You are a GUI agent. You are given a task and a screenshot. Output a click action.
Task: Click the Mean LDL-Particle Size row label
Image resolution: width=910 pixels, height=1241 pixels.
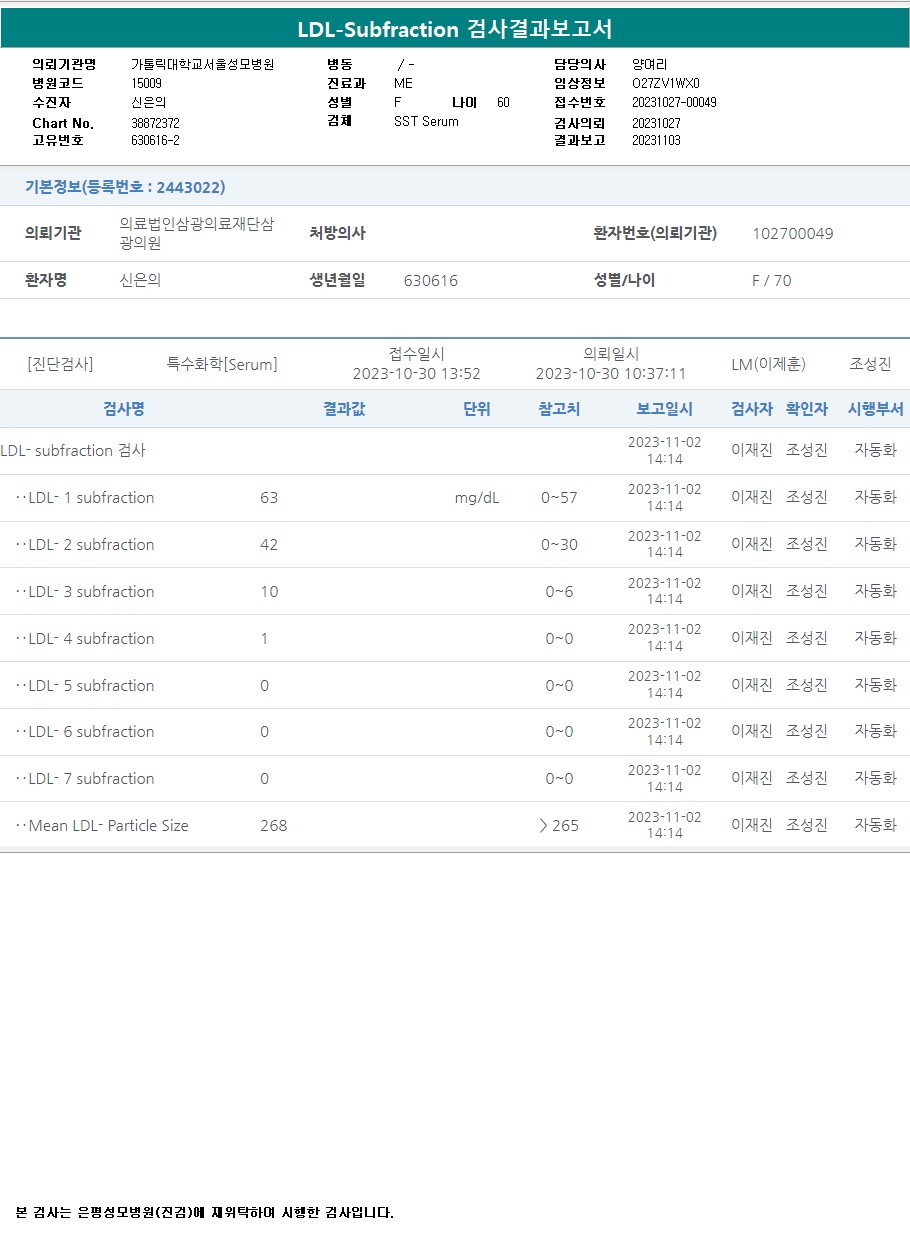click(108, 826)
